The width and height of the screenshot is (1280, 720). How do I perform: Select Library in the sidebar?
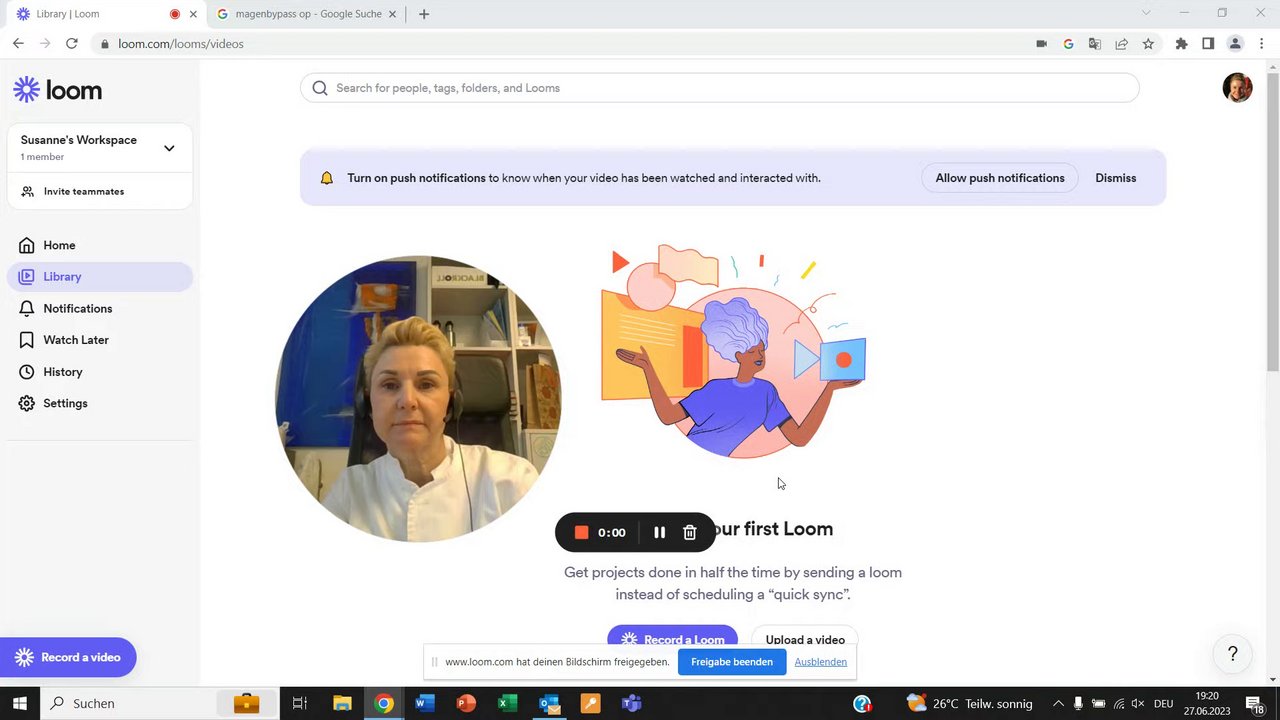[x=100, y=277]
